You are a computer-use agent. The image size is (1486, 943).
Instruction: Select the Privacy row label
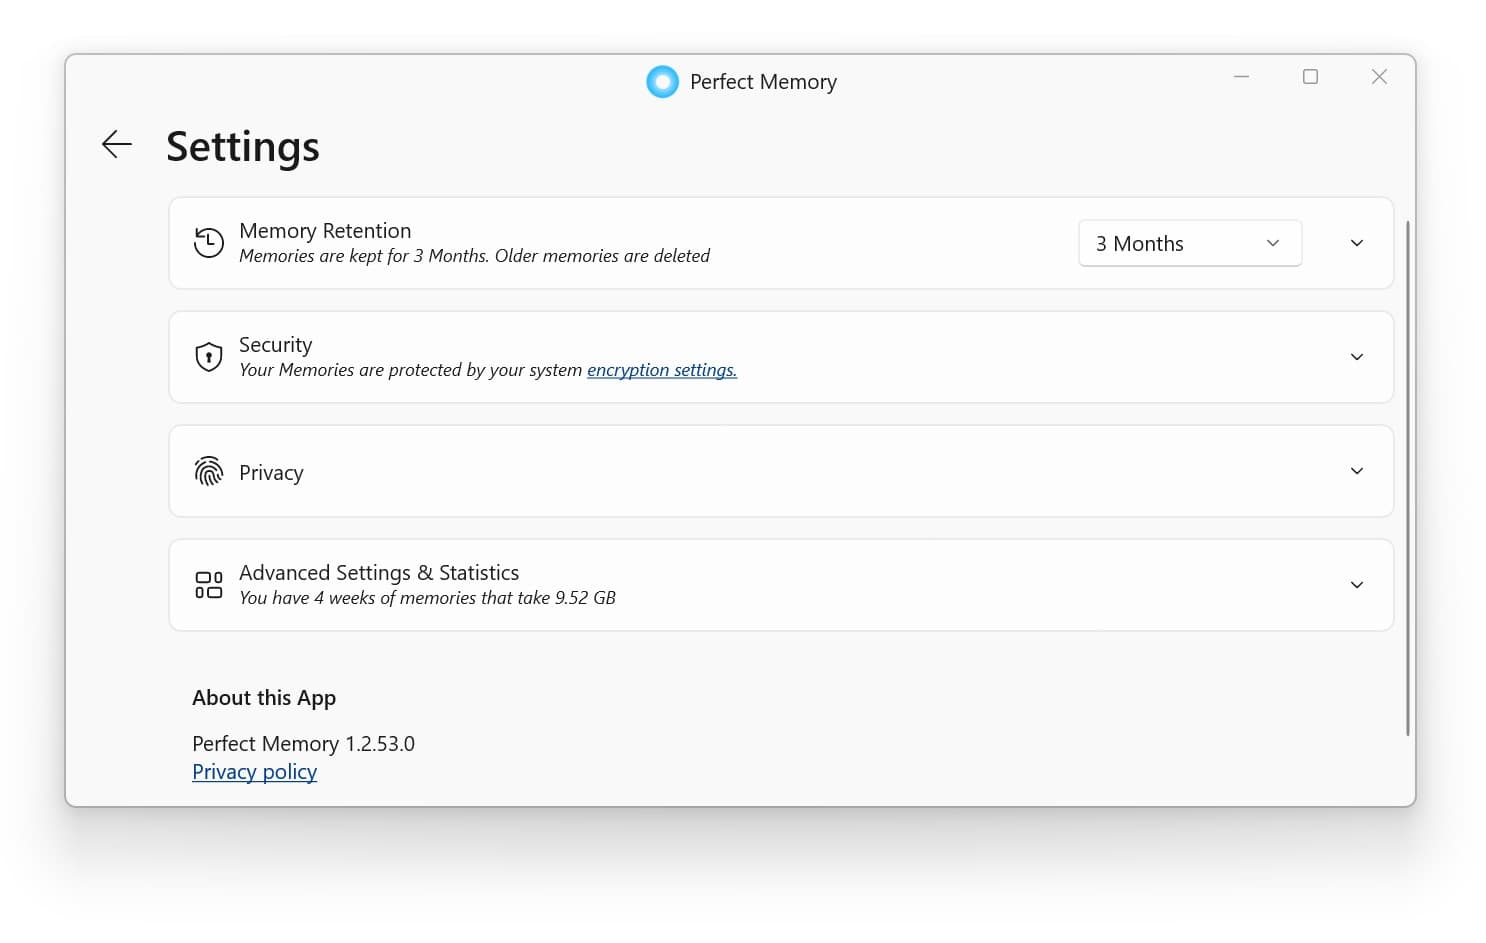click(x=271, y=473)
